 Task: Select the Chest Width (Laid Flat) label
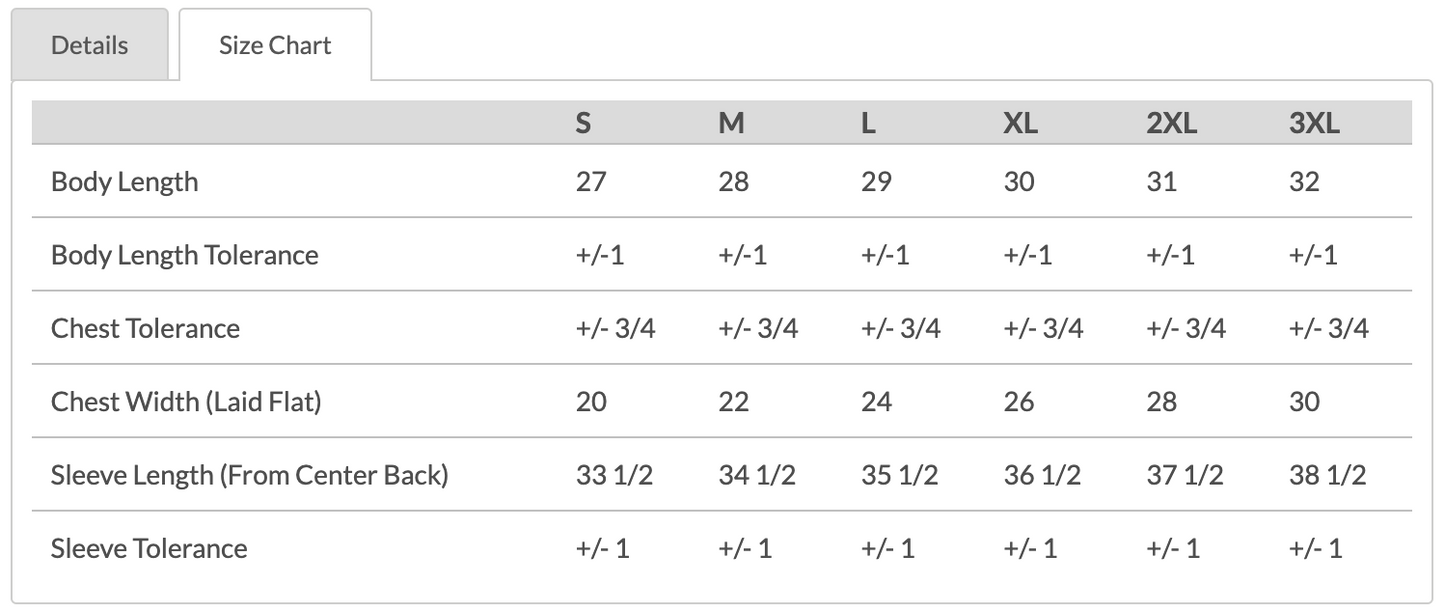click(186, 402)
